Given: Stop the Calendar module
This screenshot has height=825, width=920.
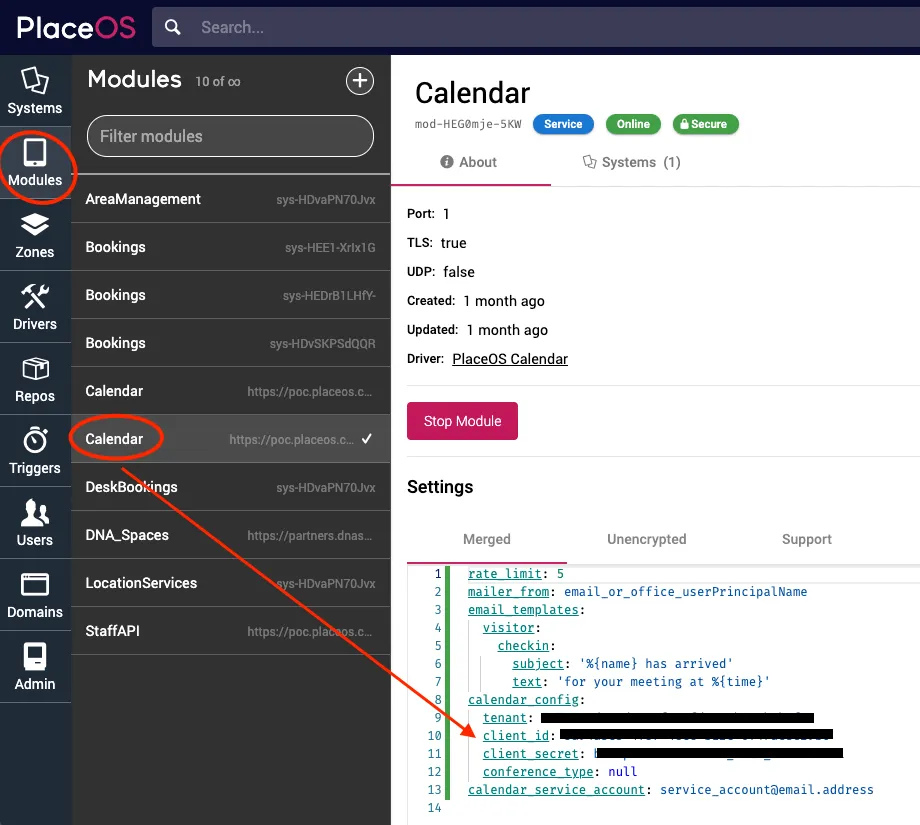Looking at the screenshot, I should click(462, 421).
